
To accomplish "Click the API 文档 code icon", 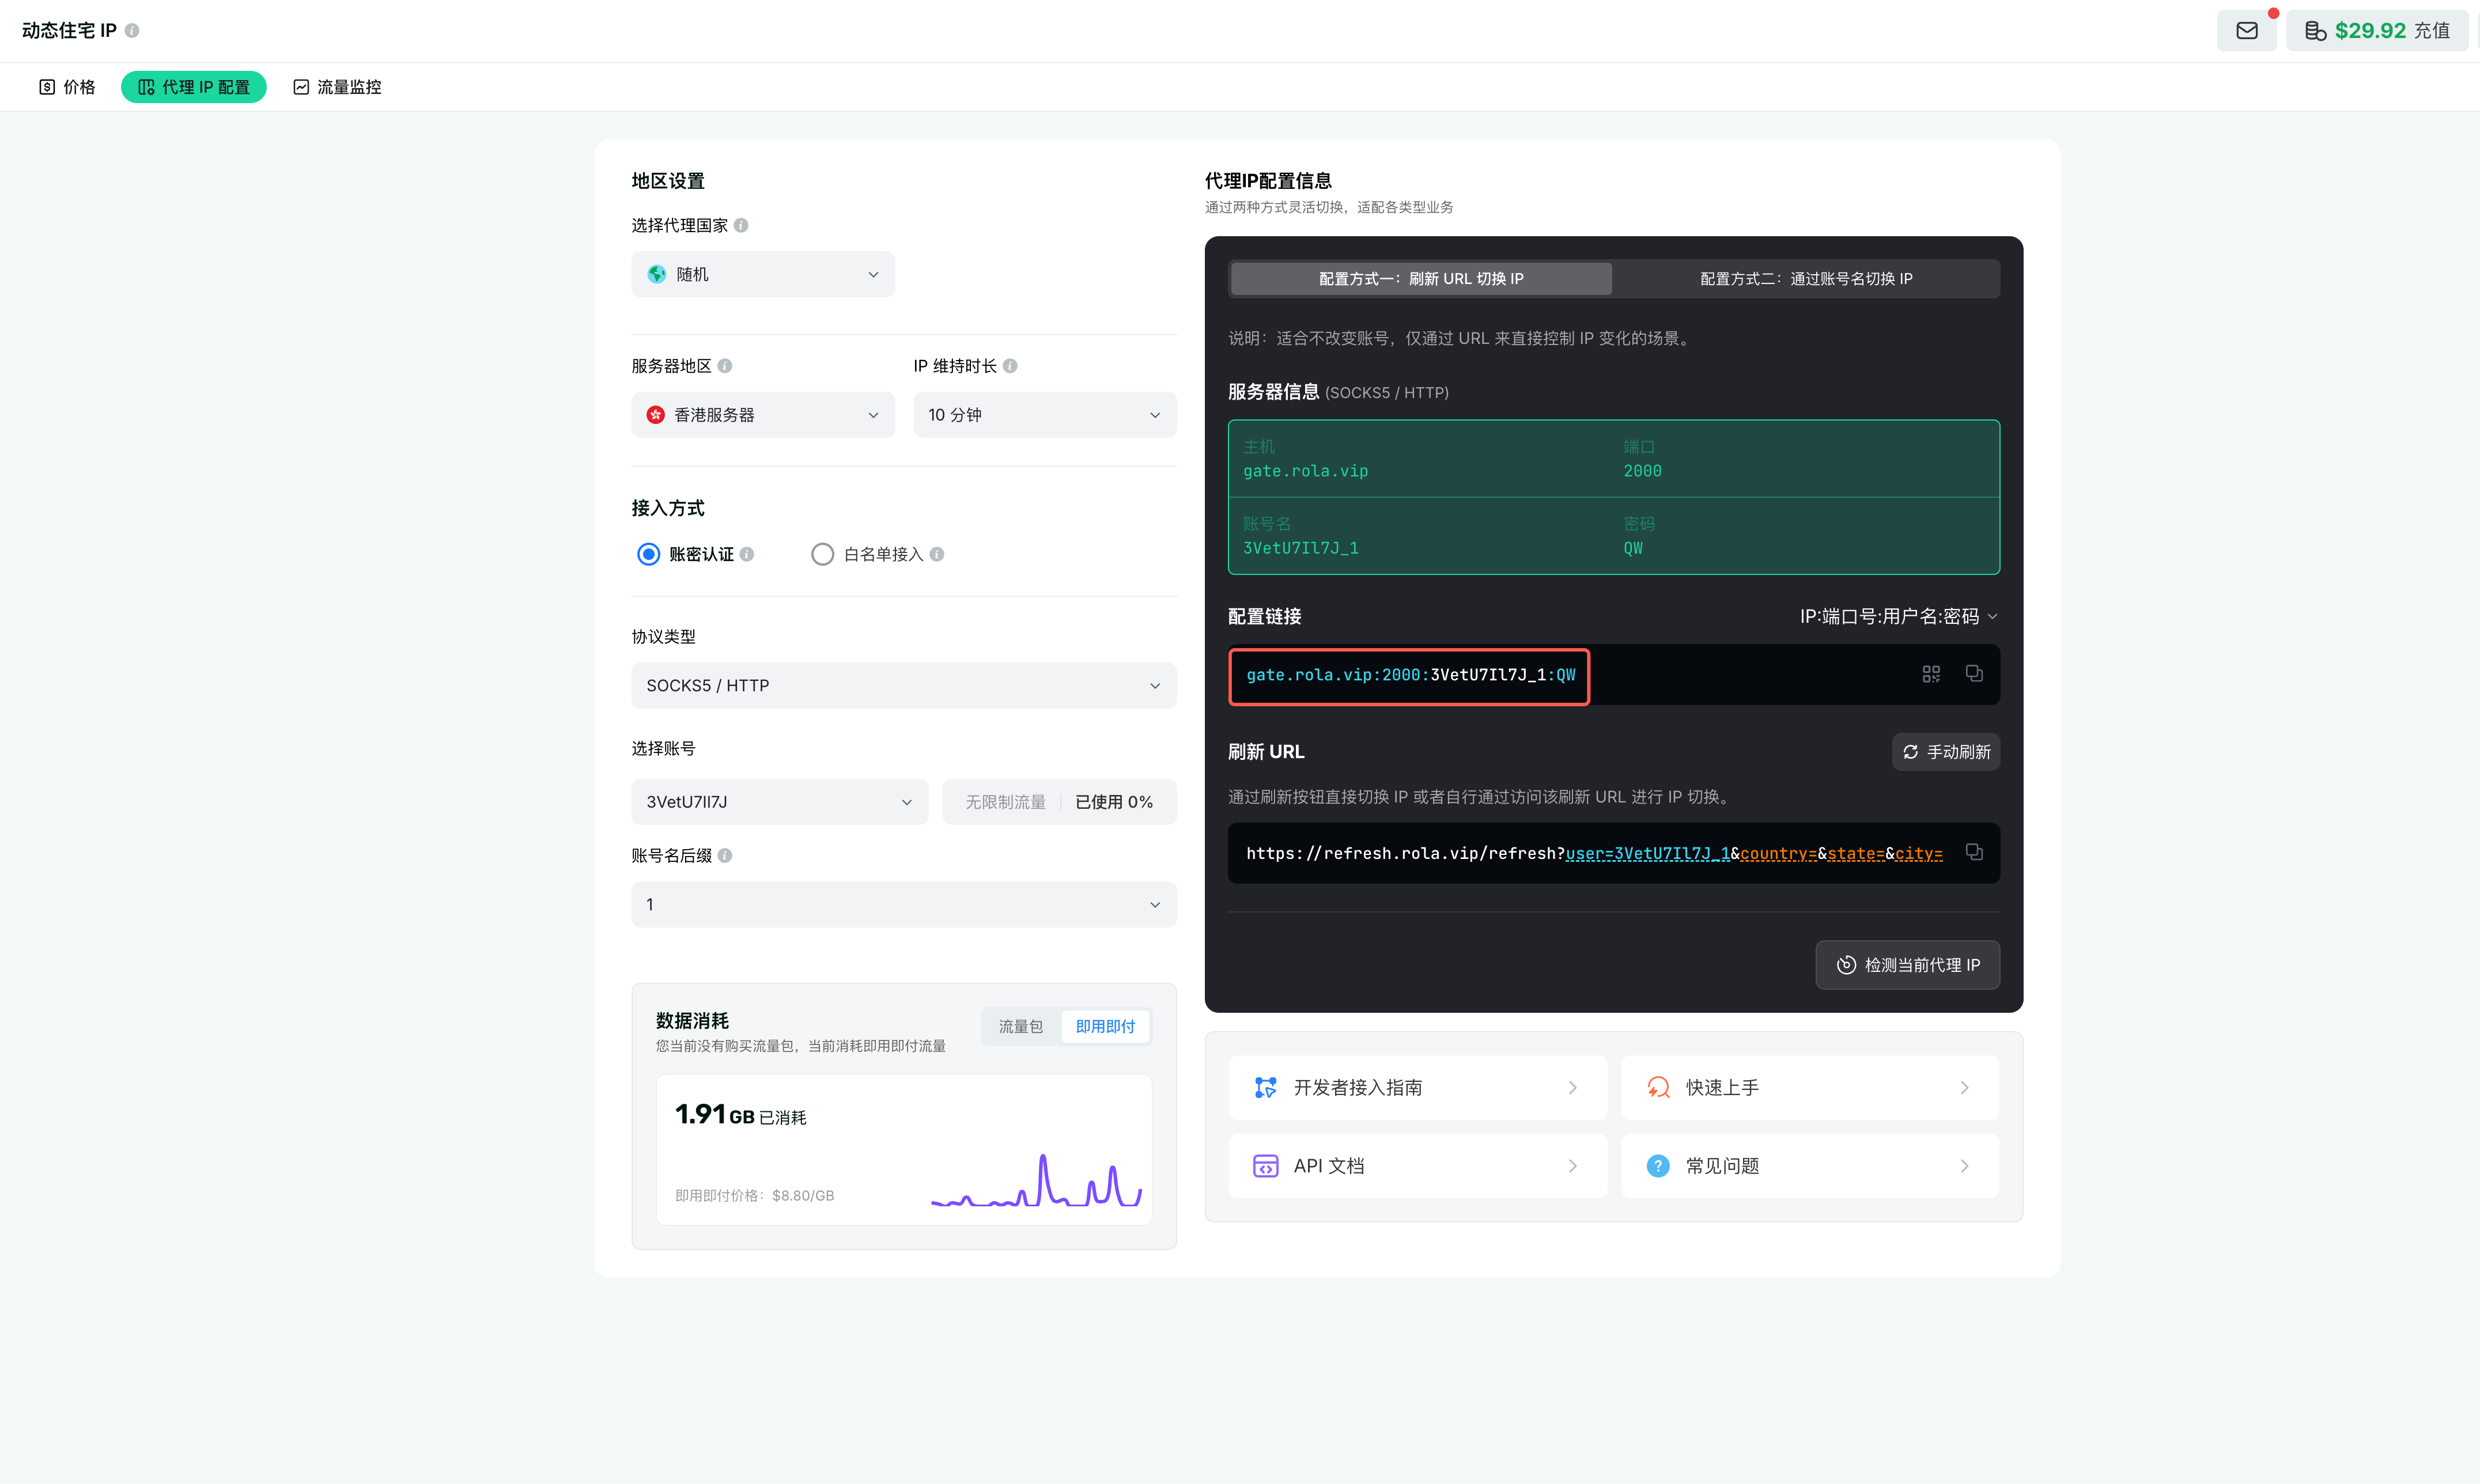I will 1266,1166.
